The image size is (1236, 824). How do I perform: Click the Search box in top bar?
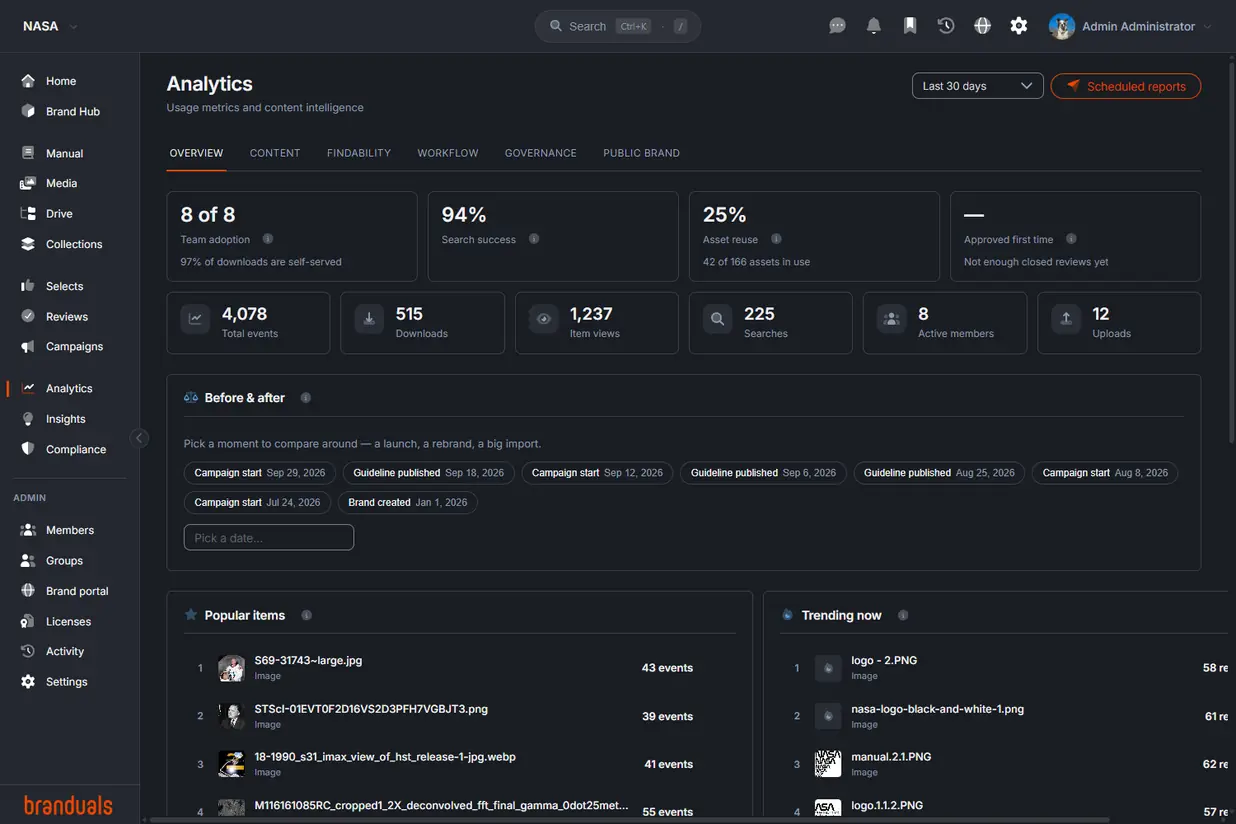click(x=618, y=26)
